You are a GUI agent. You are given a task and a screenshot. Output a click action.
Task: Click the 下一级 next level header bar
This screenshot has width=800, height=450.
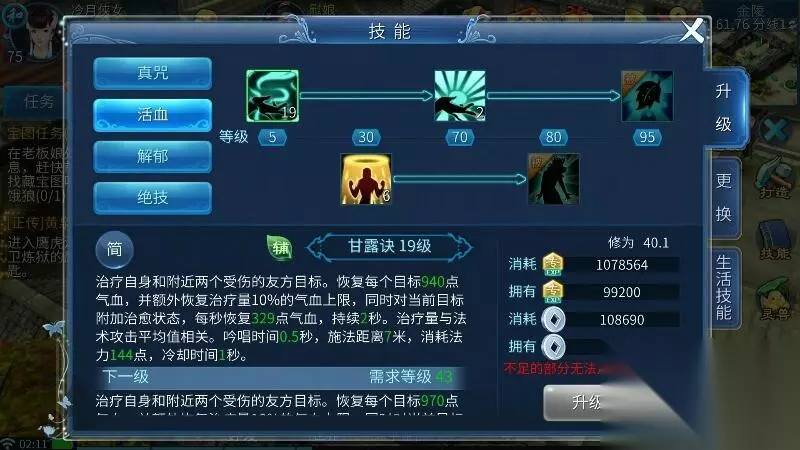click(x=280, y=377)
